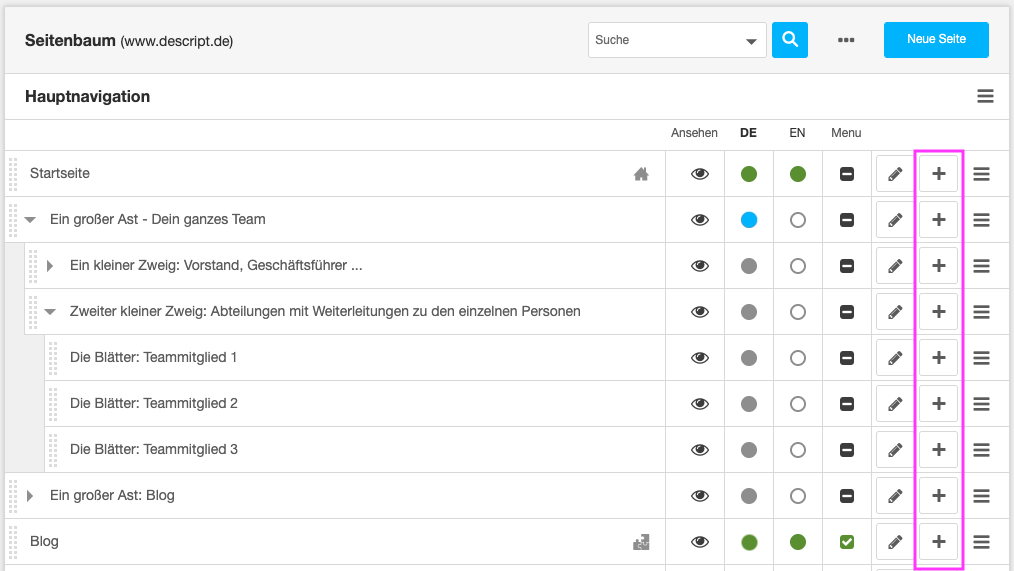This screenshot has height=571, width=1014.
Task: Click EN empty circle for 'Ein großer Ast: Blog'
Action: 797,496
